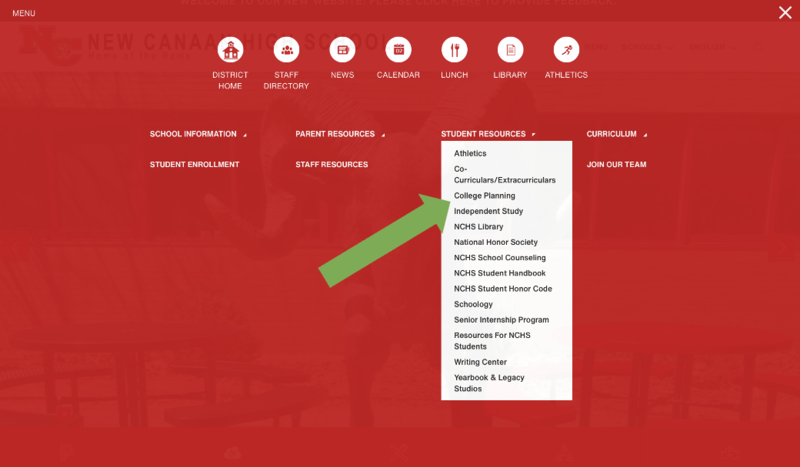The height and width of the screenshot is (468, 800).
Task: Go to Student Enrollment link
Action: 194,164
